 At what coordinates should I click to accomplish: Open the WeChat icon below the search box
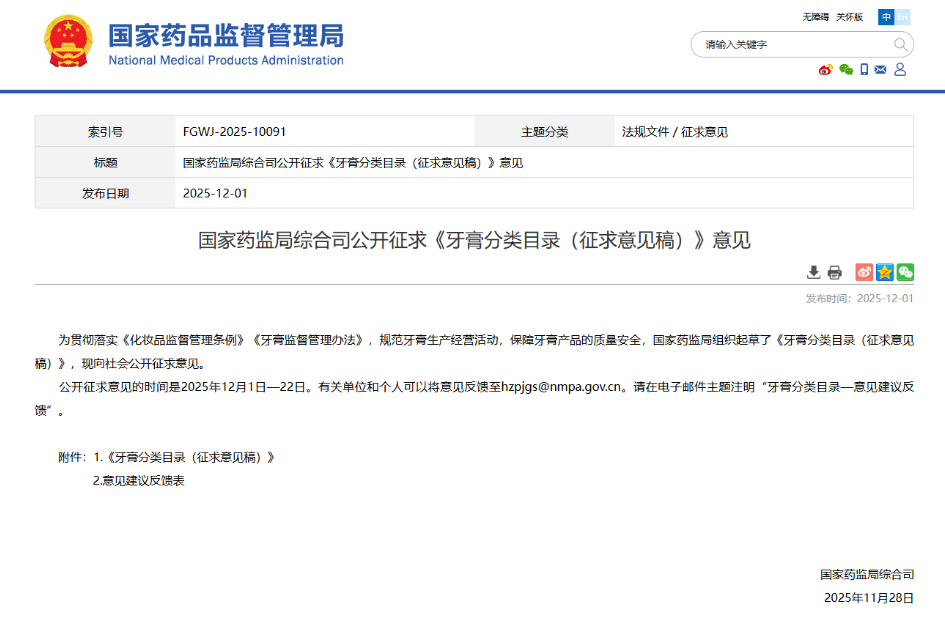click(846, 70)
